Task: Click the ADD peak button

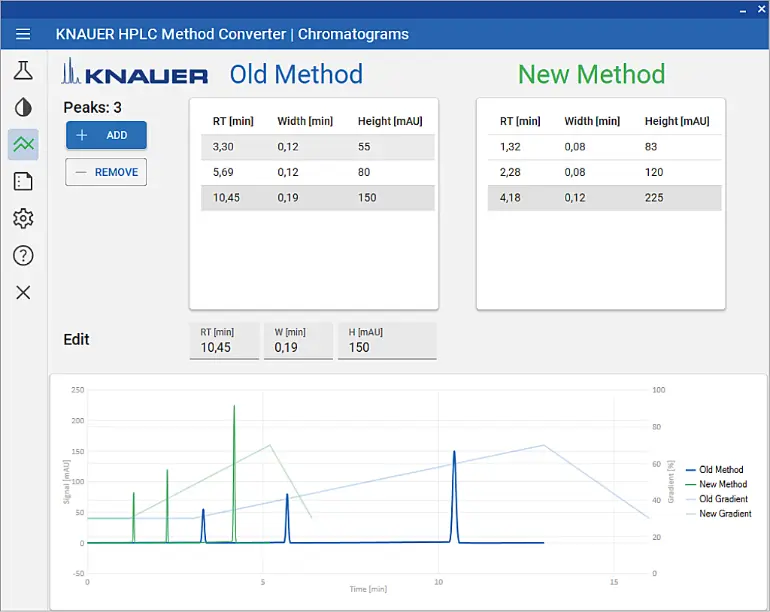Action: 106,135
